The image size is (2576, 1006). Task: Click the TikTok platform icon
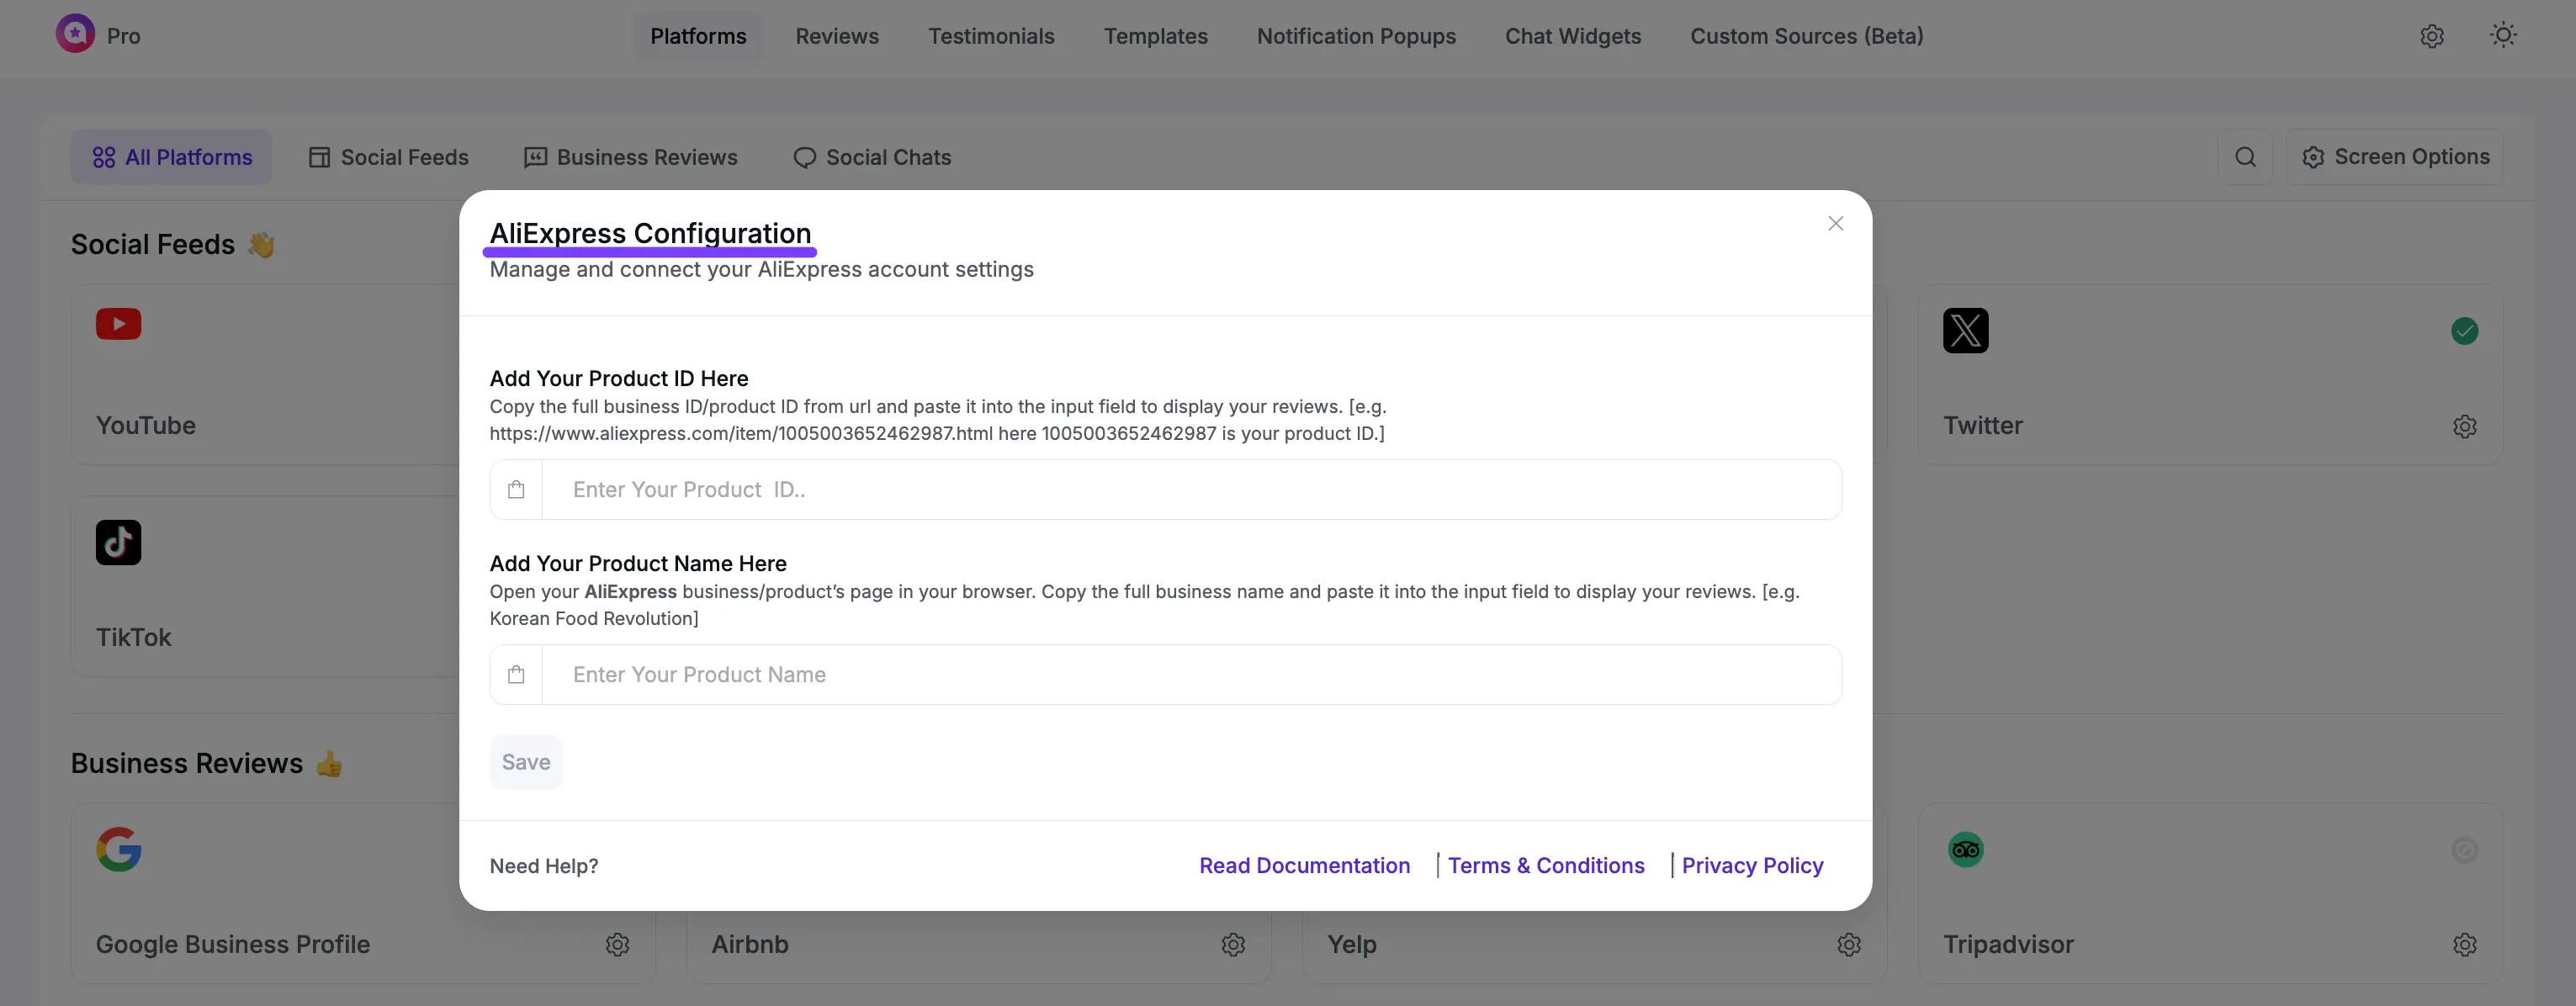pyautogui.click(x=118, y=542)
